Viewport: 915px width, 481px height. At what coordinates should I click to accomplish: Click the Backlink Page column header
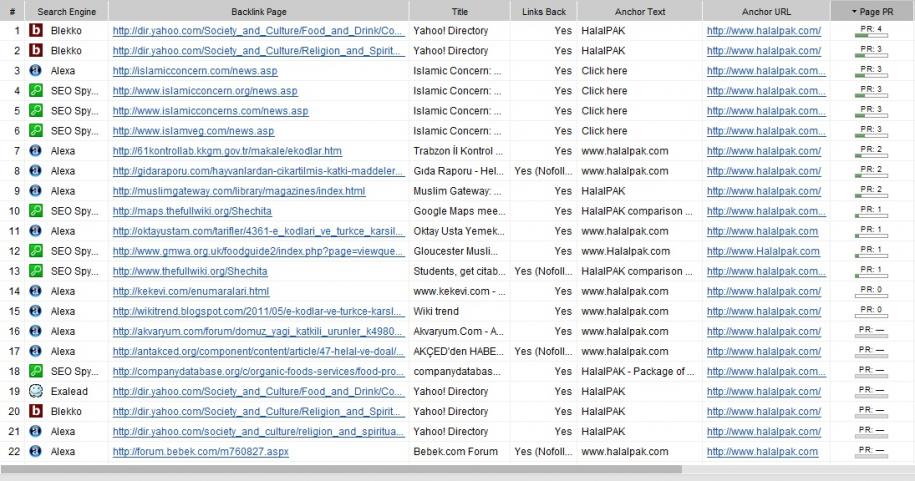coord(258,10)
